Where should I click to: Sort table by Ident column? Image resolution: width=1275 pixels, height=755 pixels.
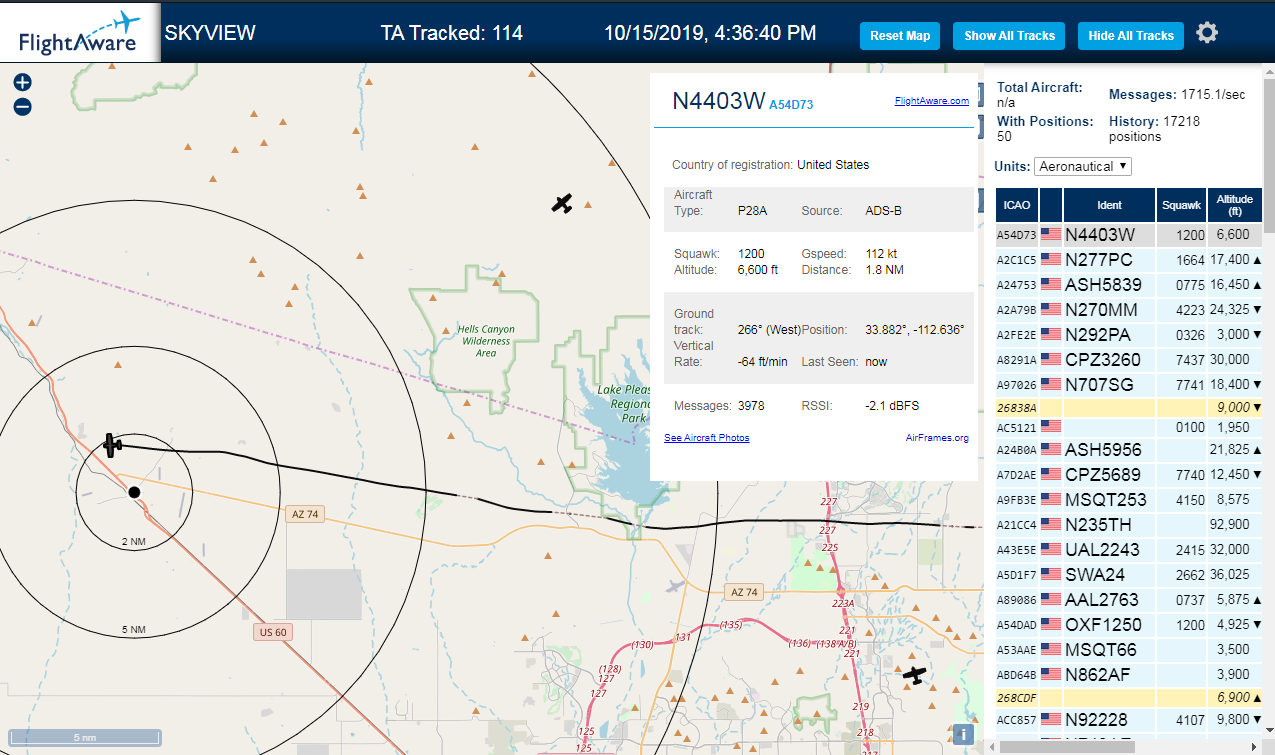pyautogui.click(x=1109, y=205)
